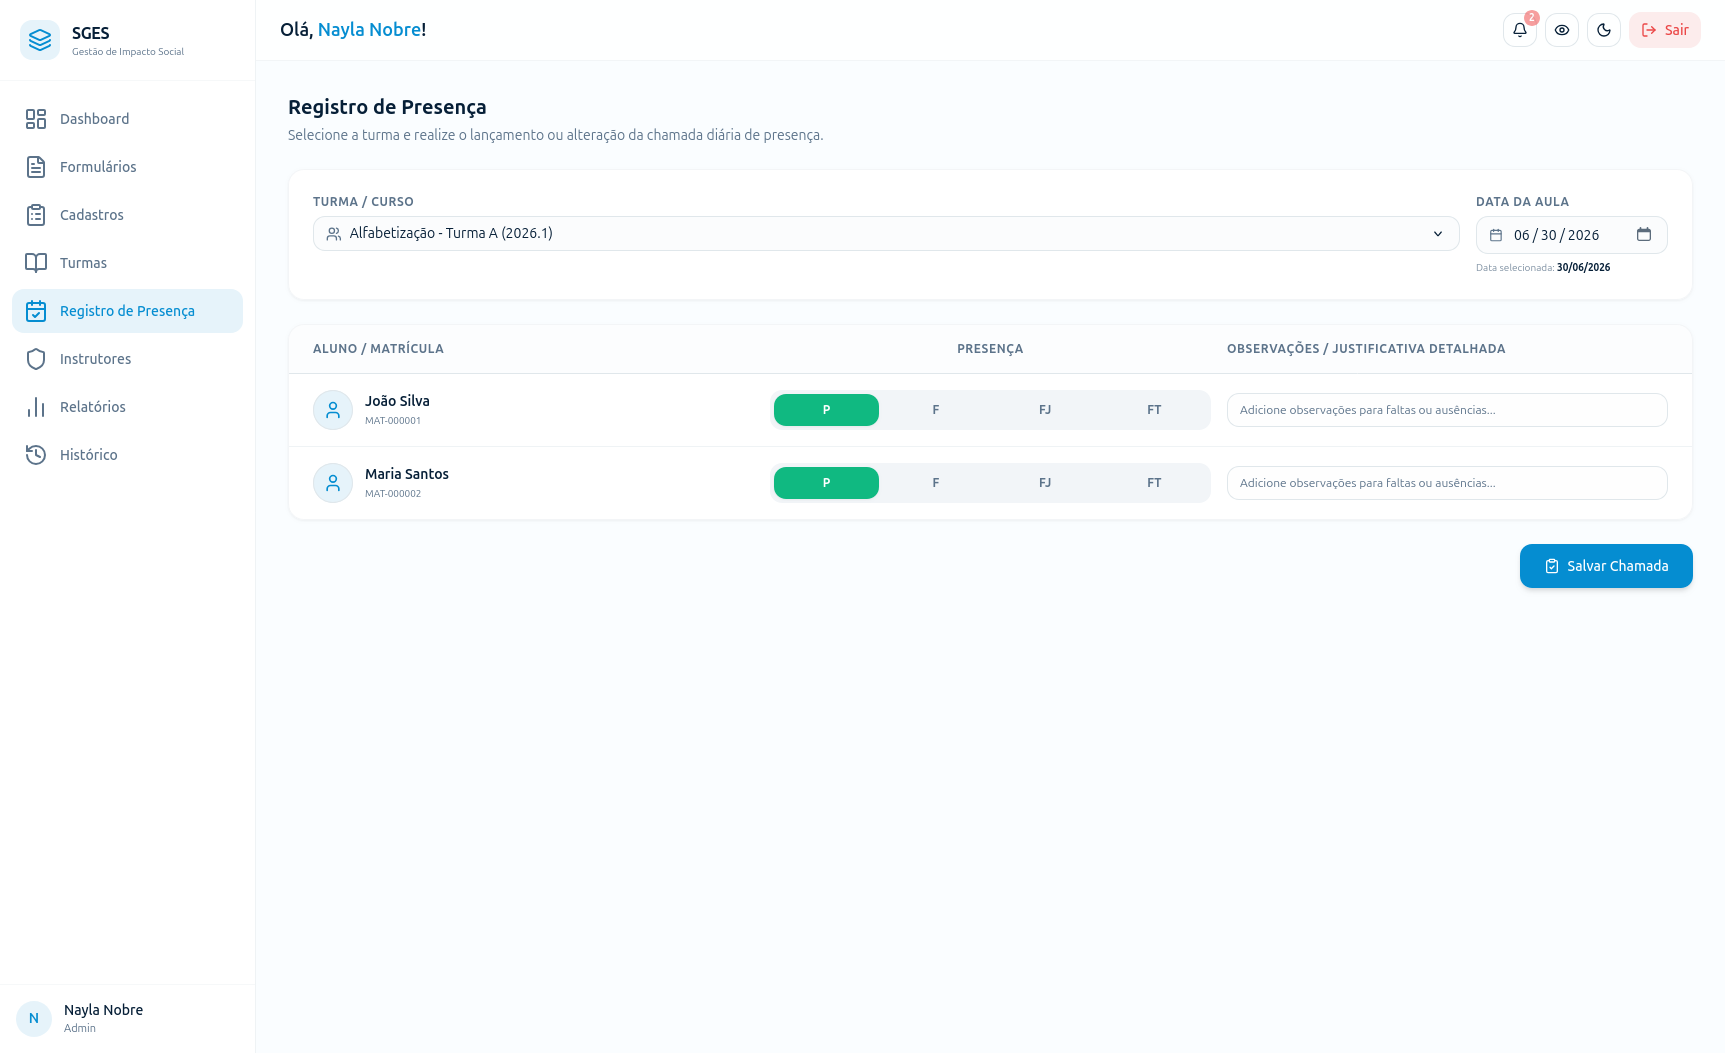Click the Cadastros clipboard icon
This screenshot has width=1725, height=1053.
click(x=36, y=215)
